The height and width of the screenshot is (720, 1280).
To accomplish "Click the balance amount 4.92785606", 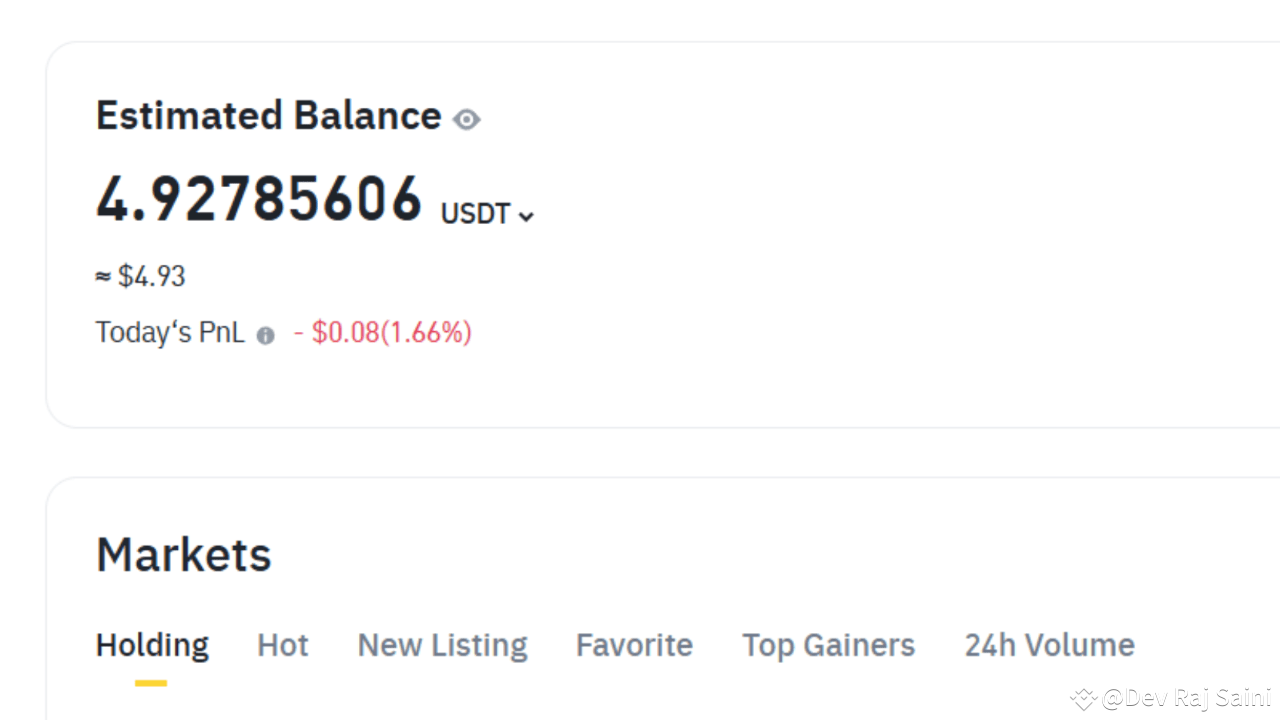I will tap(259, 199).
